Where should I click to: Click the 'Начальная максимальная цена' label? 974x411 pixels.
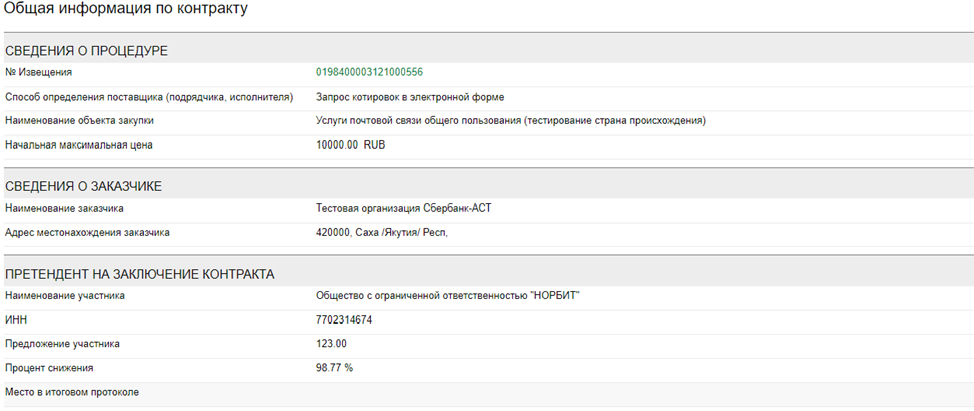tap(79, 145)
